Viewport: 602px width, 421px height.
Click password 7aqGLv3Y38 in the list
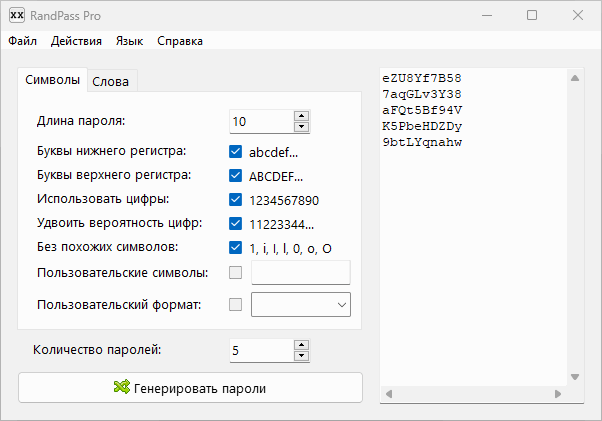[x=422, y=94]
